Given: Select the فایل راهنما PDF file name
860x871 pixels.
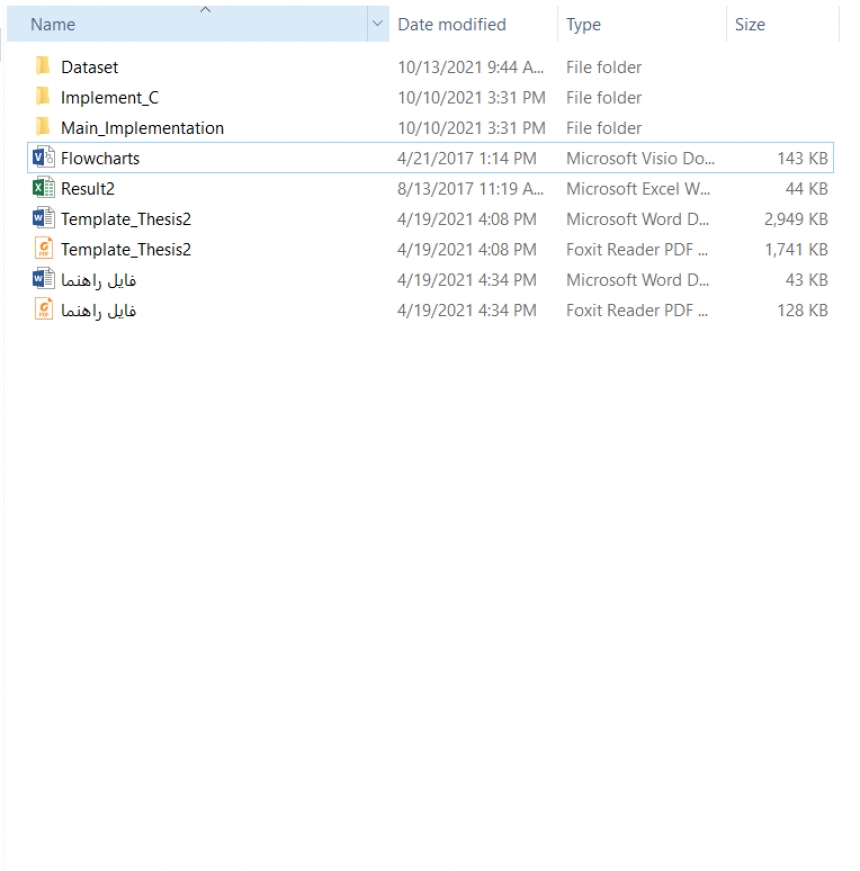Looking at the screenshot, I should [x=98, y=310].
